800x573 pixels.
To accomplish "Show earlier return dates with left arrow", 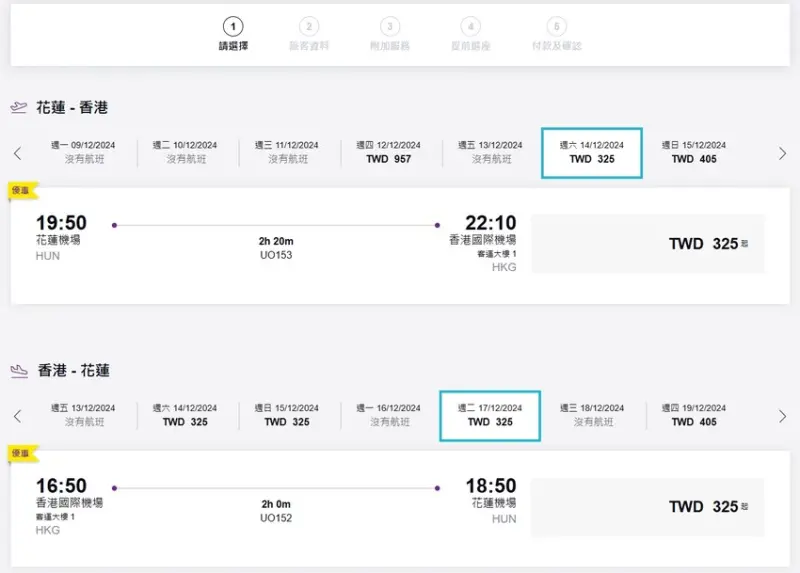I will click(17, 416).
